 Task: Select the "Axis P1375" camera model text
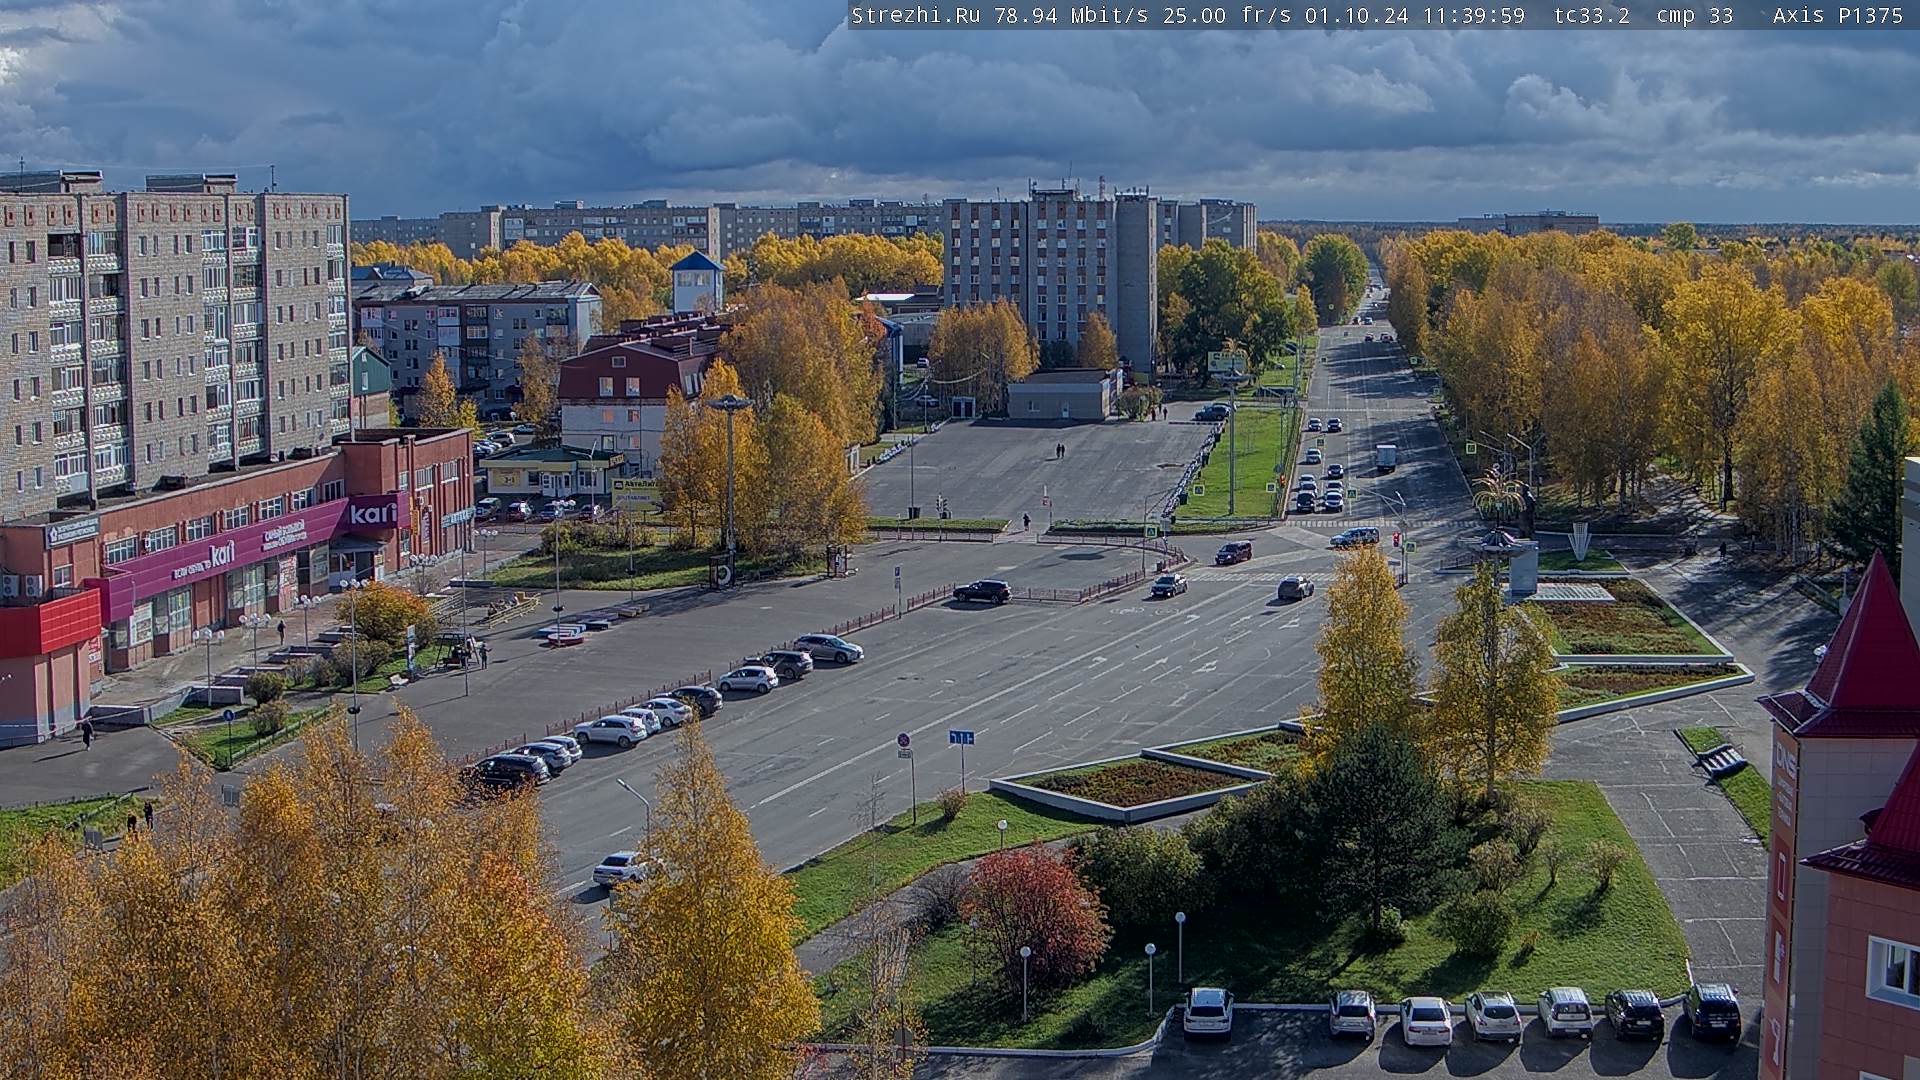[1838, 15]
